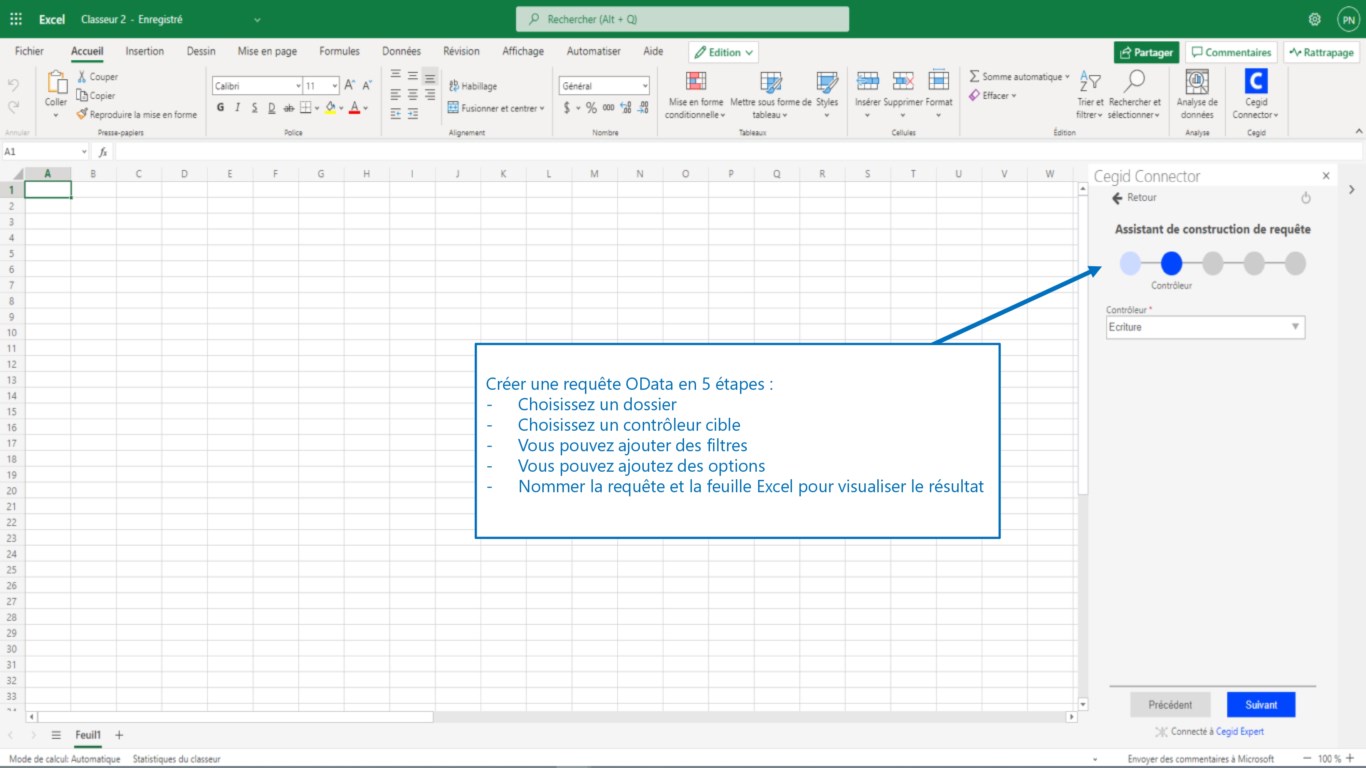
Task: Open Cegid Connector ribbon button
Action: point(1256,95)
